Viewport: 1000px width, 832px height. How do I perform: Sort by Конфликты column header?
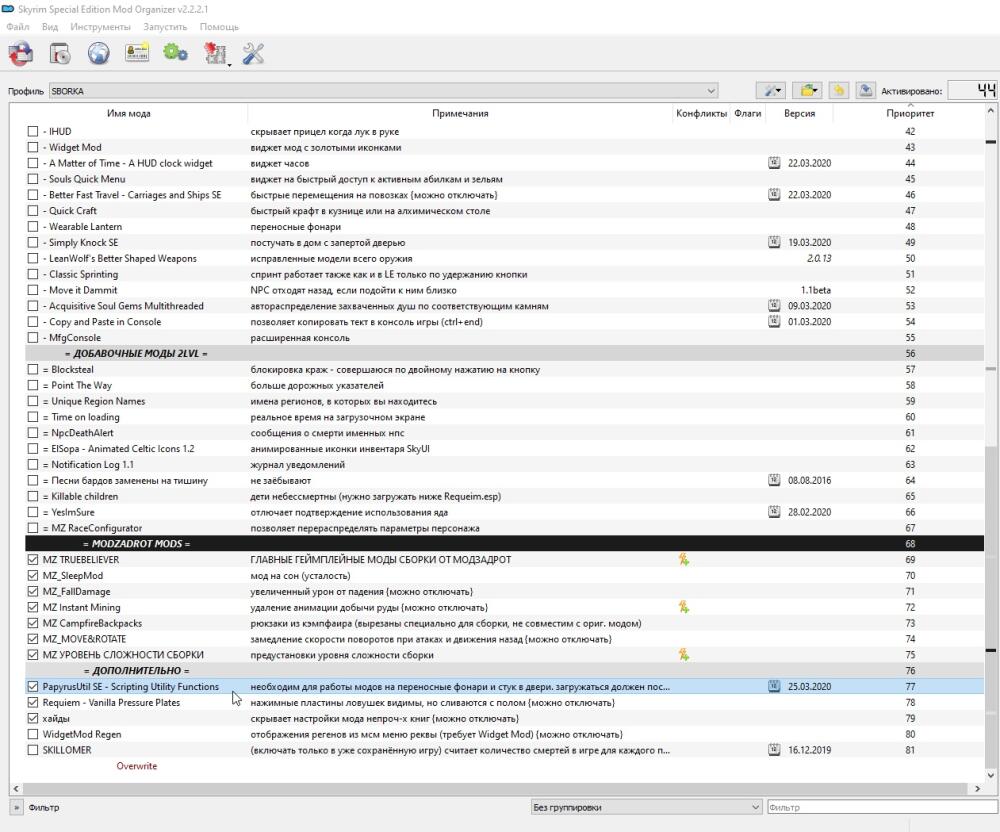pyautogui.click(x=701, y=113)
